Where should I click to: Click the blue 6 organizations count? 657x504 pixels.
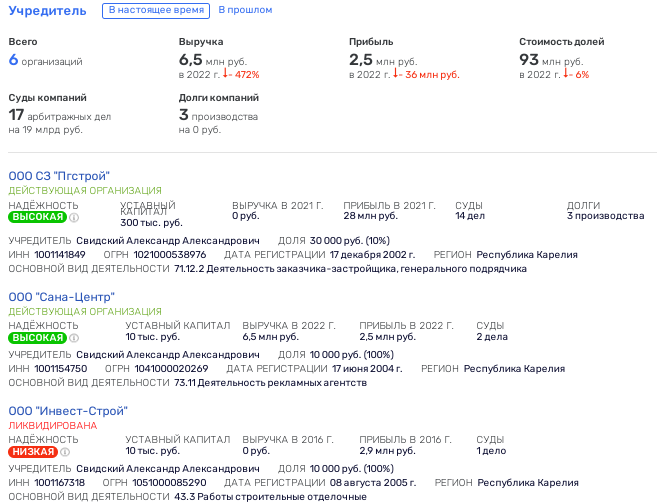point(13,60)
